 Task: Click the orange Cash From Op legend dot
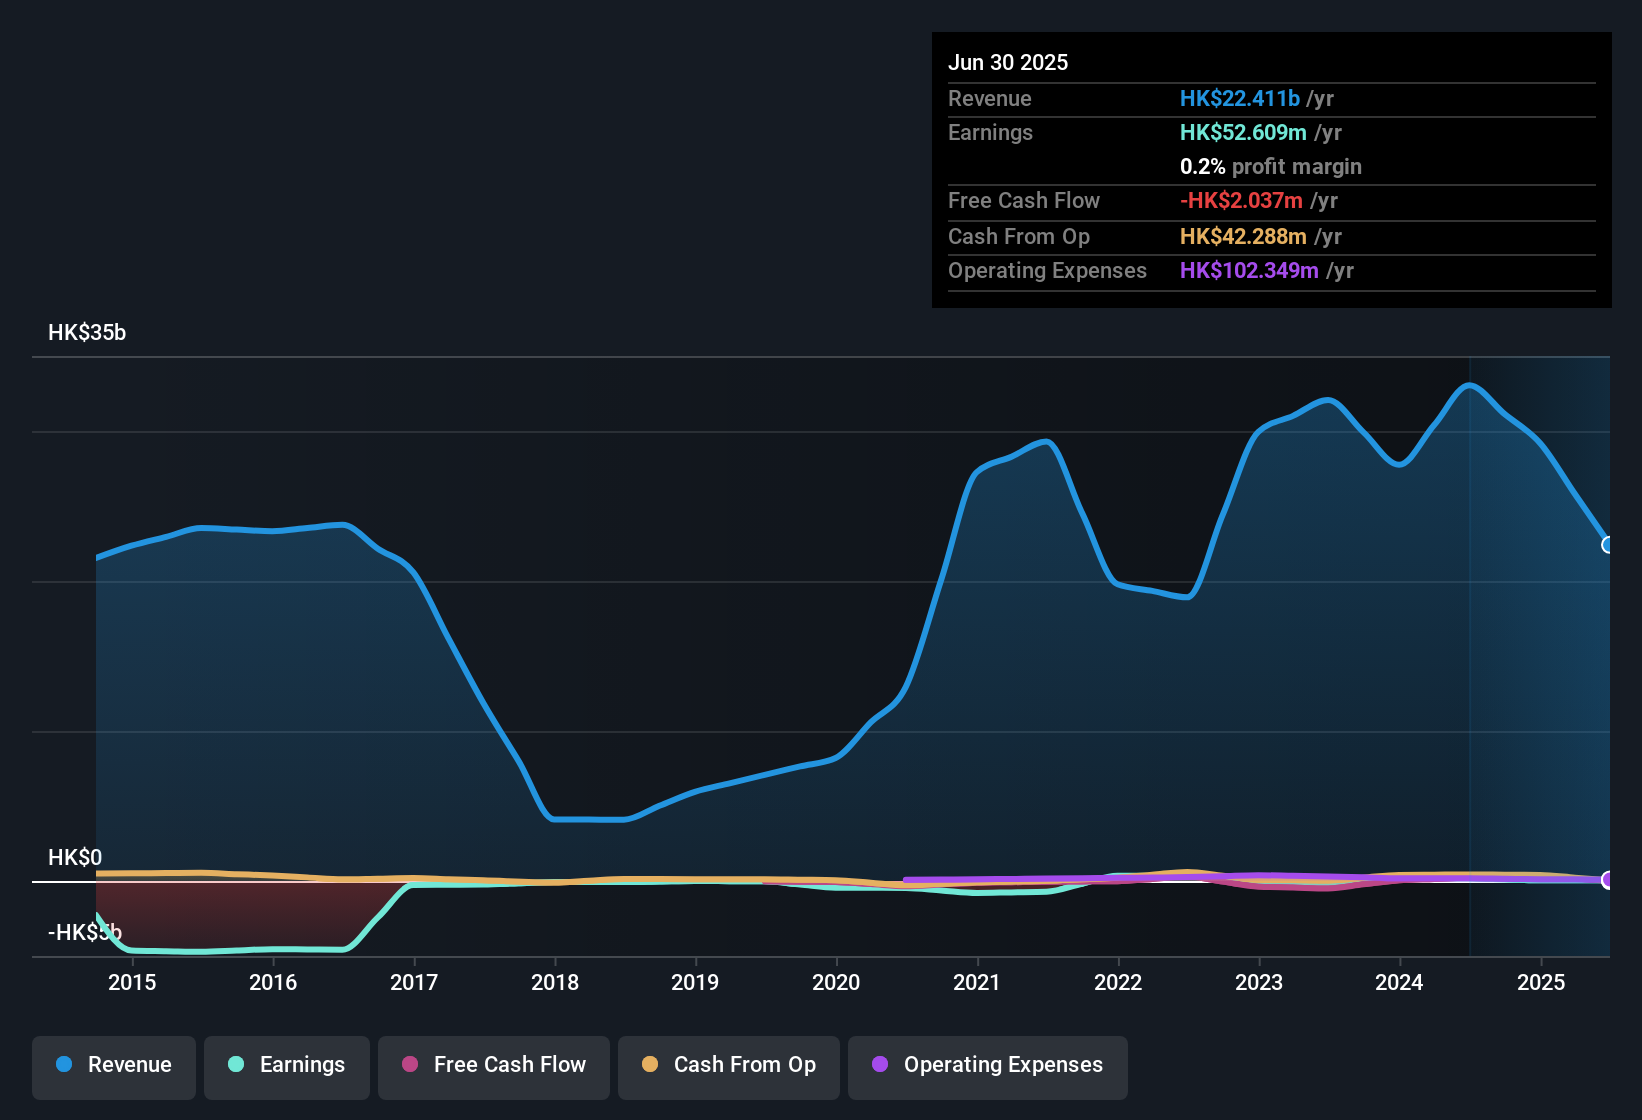coord(650,1065)
